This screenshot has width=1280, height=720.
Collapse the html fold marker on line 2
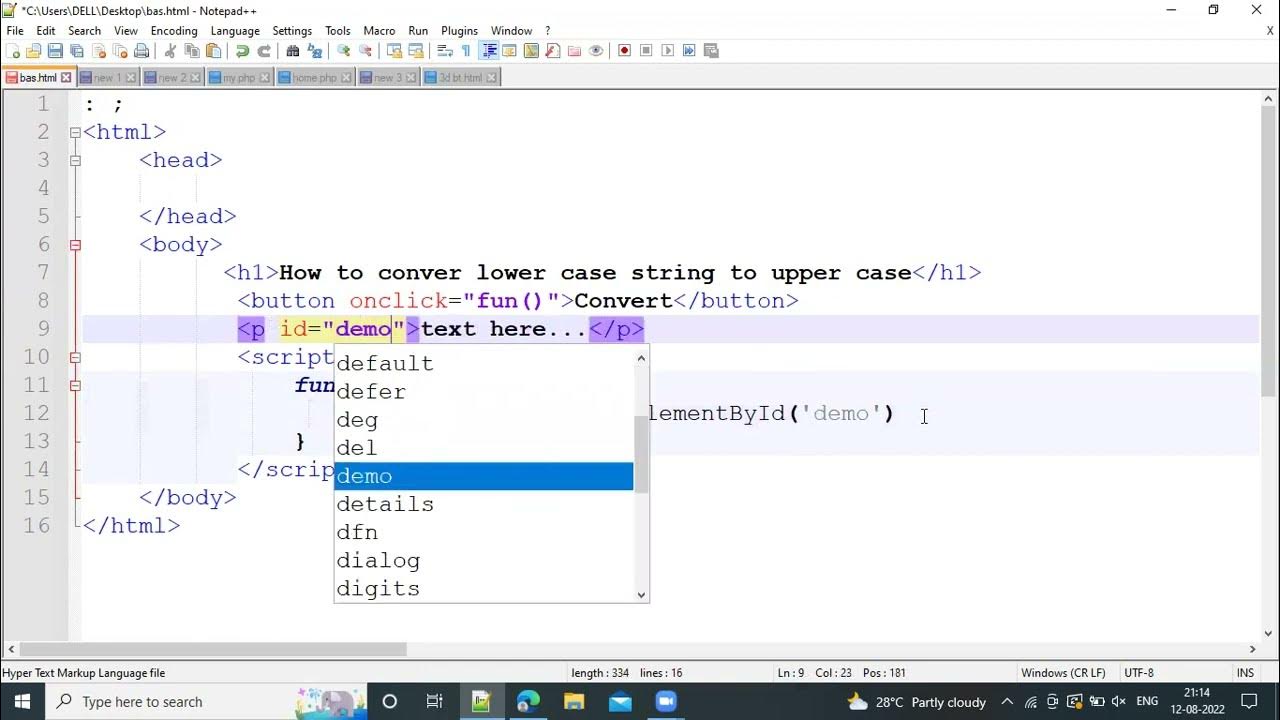click(75, 132)
